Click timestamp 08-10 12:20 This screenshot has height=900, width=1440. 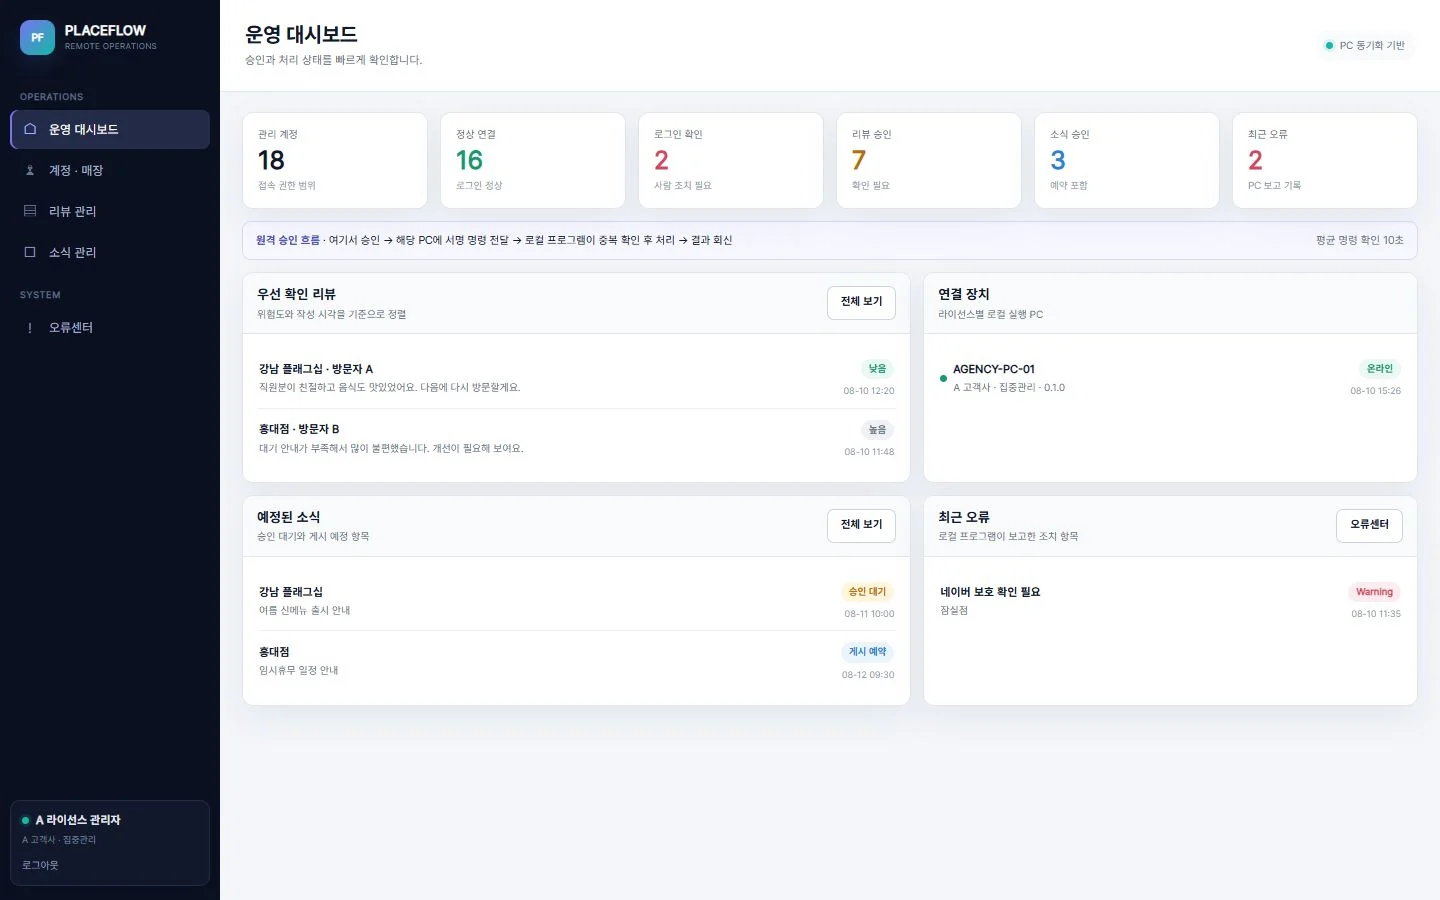869,391
